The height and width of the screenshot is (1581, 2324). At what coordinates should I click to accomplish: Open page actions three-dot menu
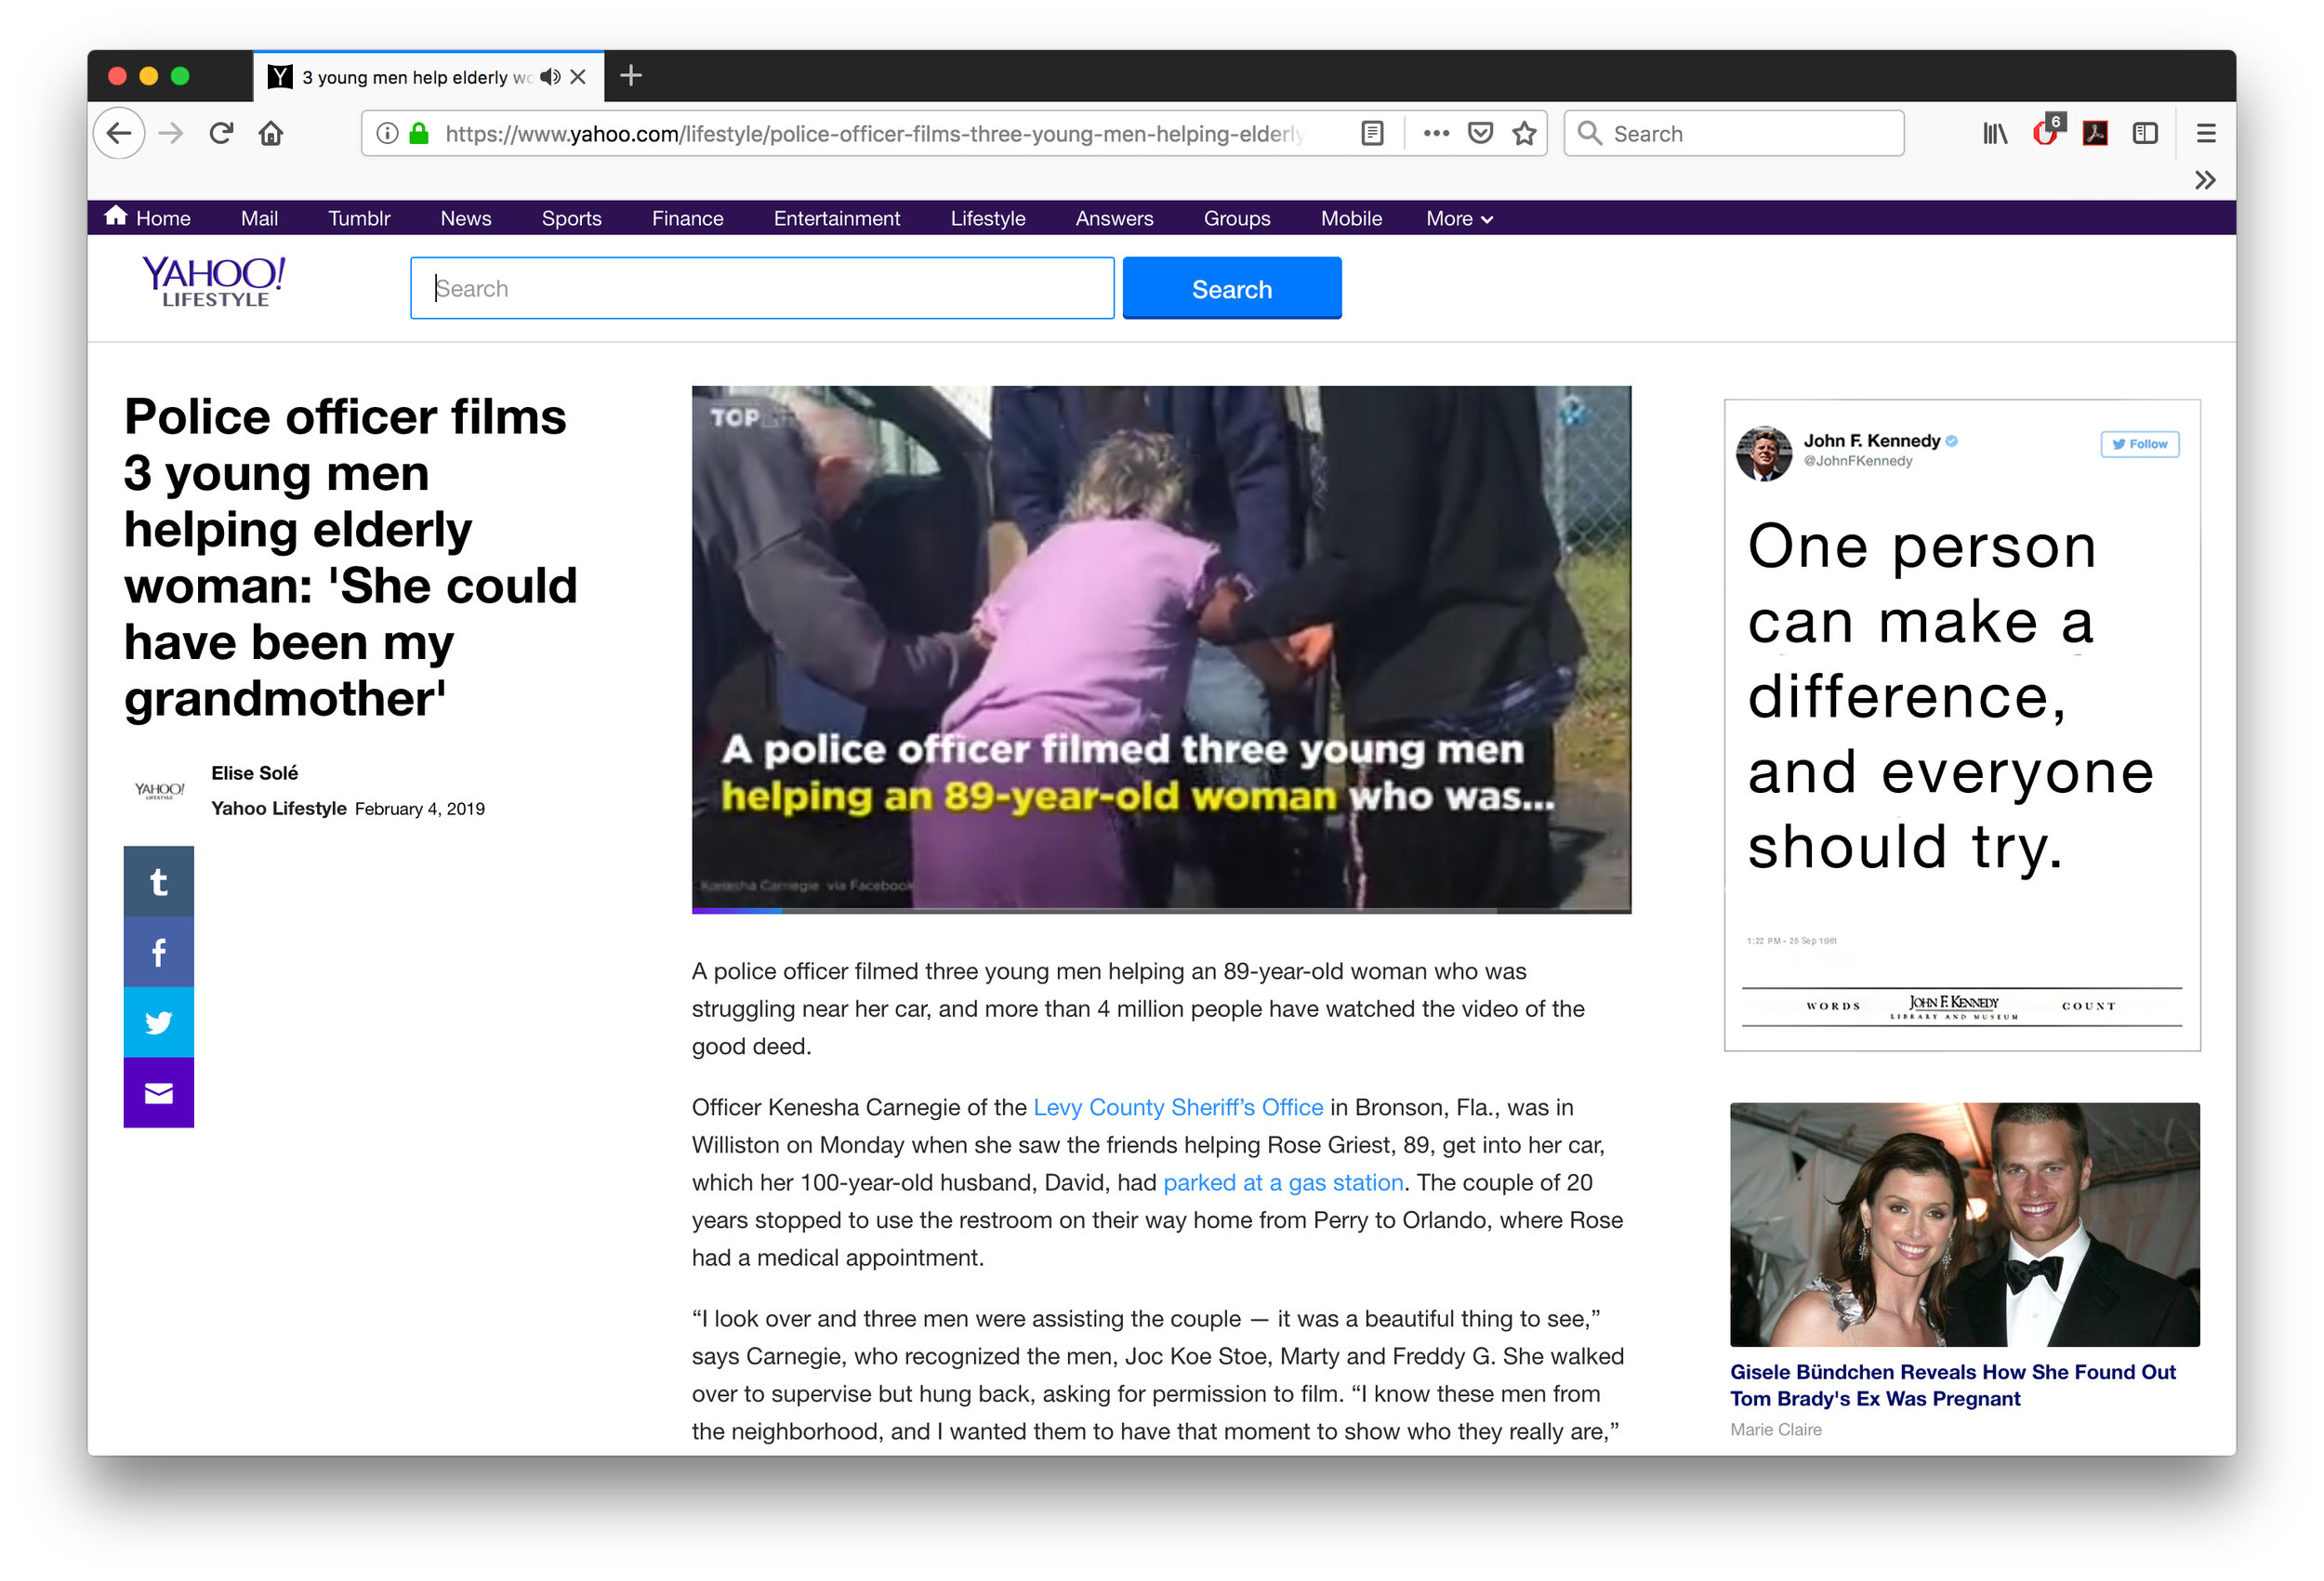pyautogui.click(x=1436, y=133)
